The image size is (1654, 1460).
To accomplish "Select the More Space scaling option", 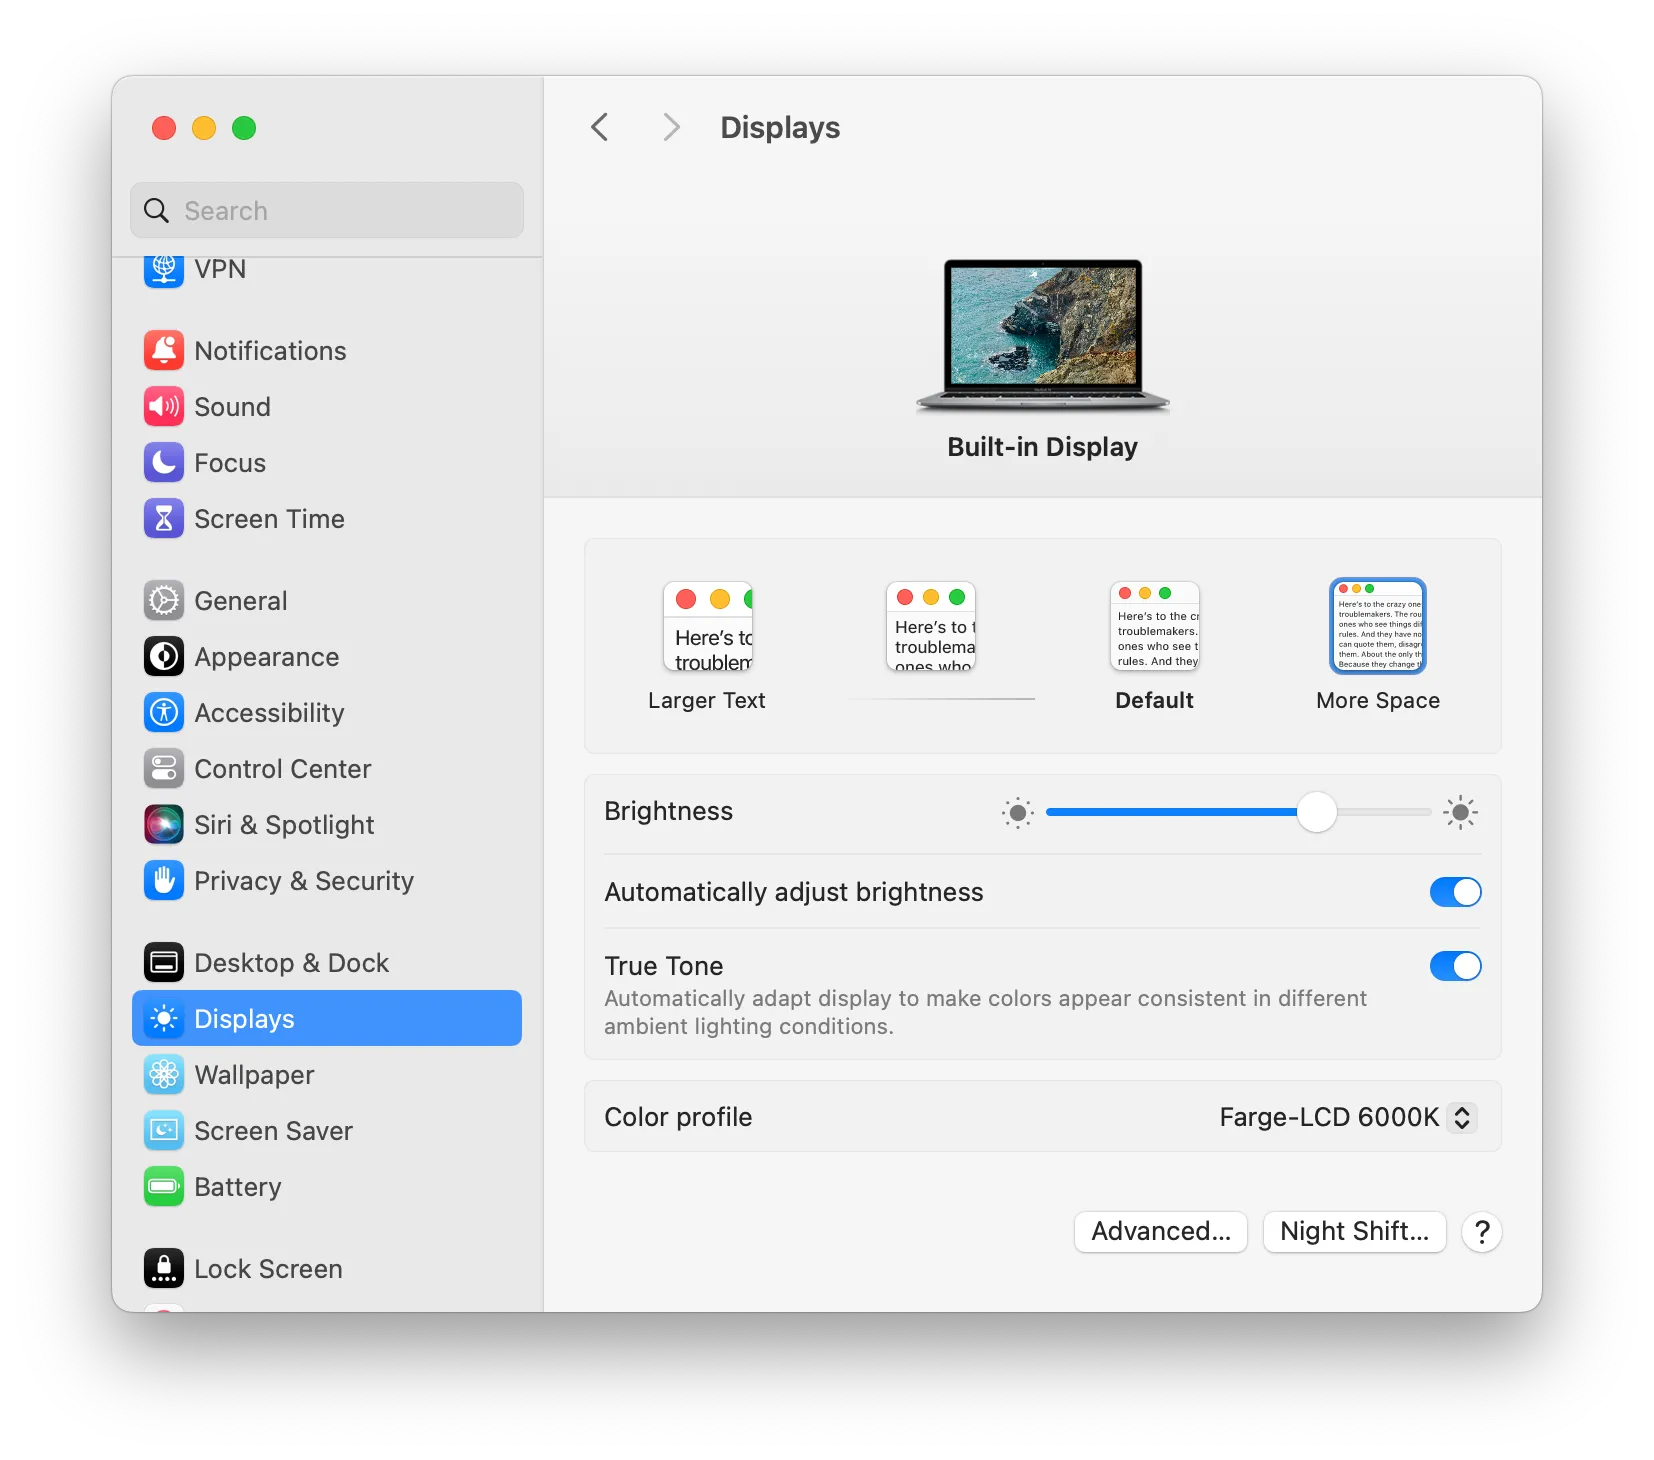I will point(1377,626).
